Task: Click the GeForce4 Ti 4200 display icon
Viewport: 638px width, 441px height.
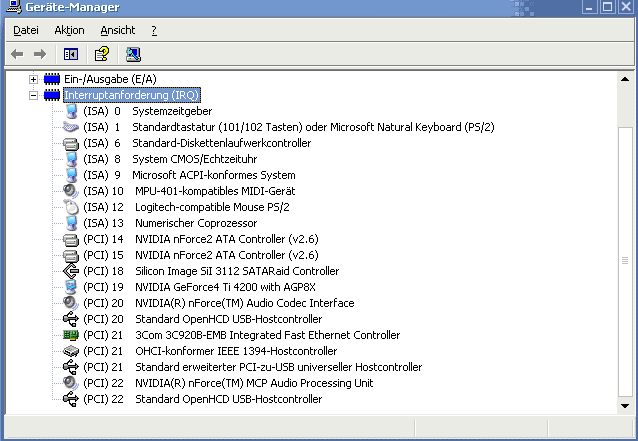Action: click(71, 287)
